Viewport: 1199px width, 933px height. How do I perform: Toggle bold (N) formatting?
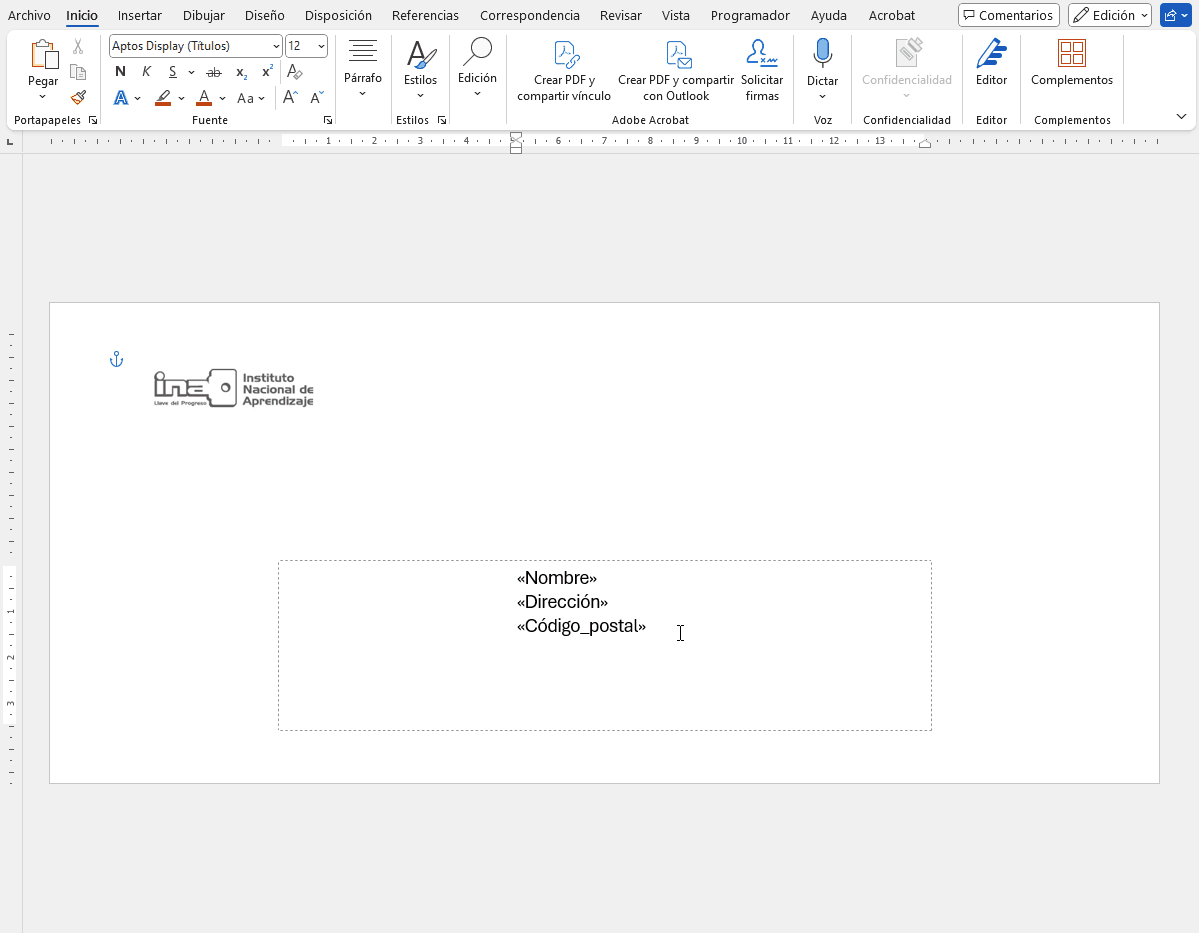120,72
